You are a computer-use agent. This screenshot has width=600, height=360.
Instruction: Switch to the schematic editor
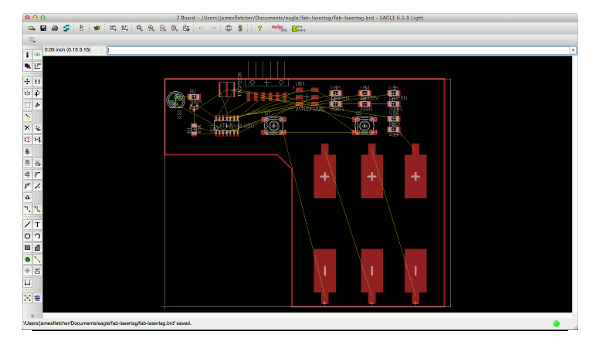click(x=81, y=28)
